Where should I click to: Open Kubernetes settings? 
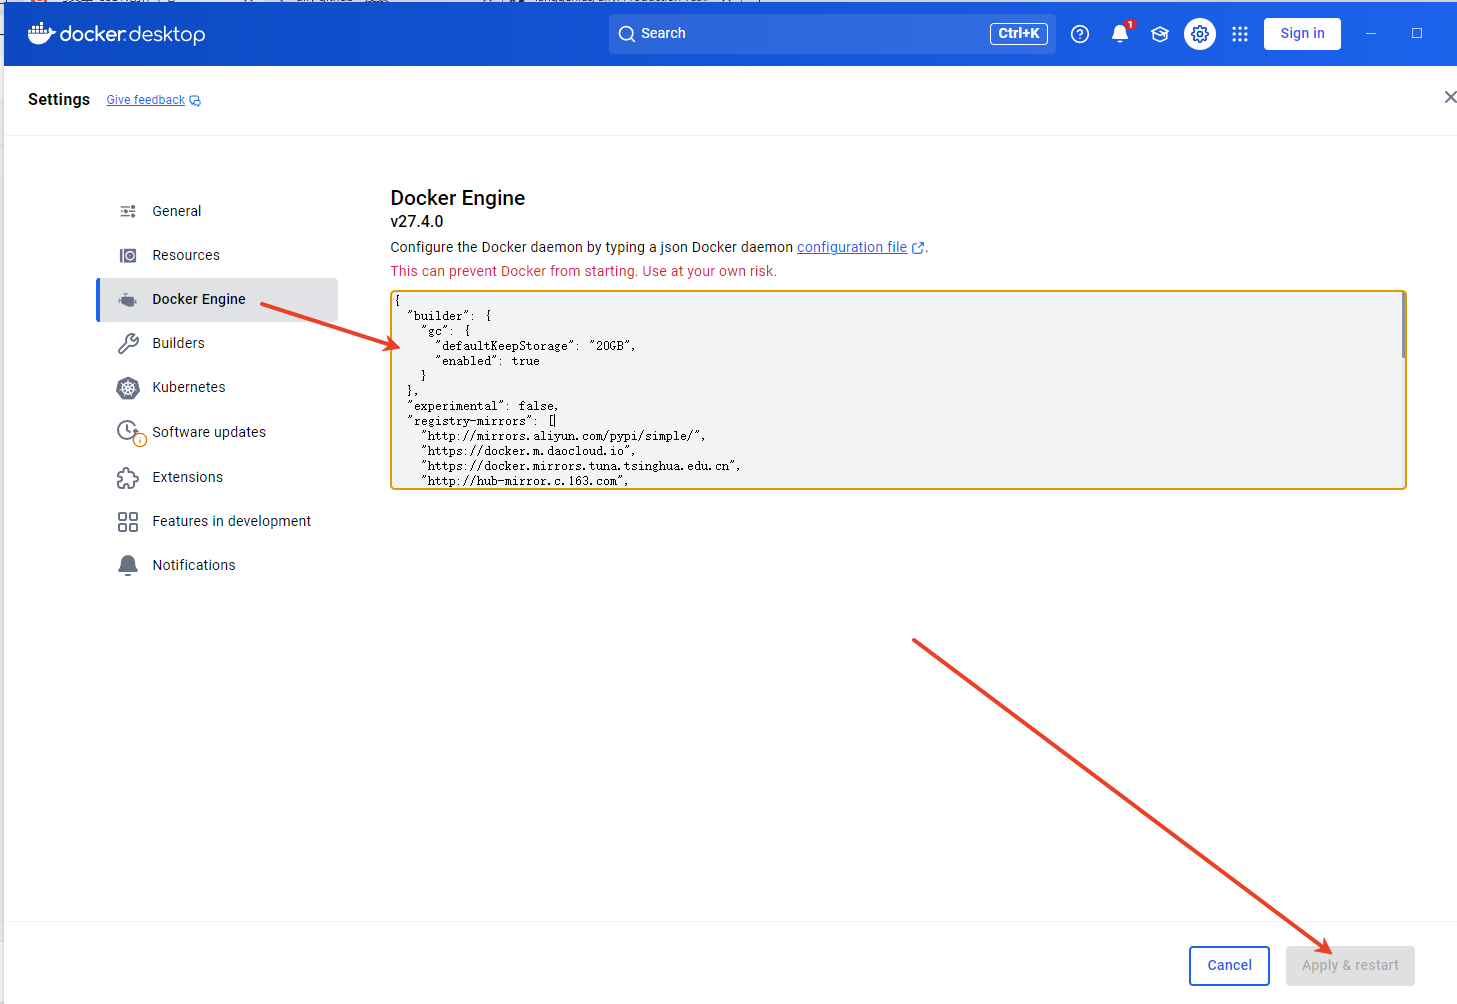[217, 387]
